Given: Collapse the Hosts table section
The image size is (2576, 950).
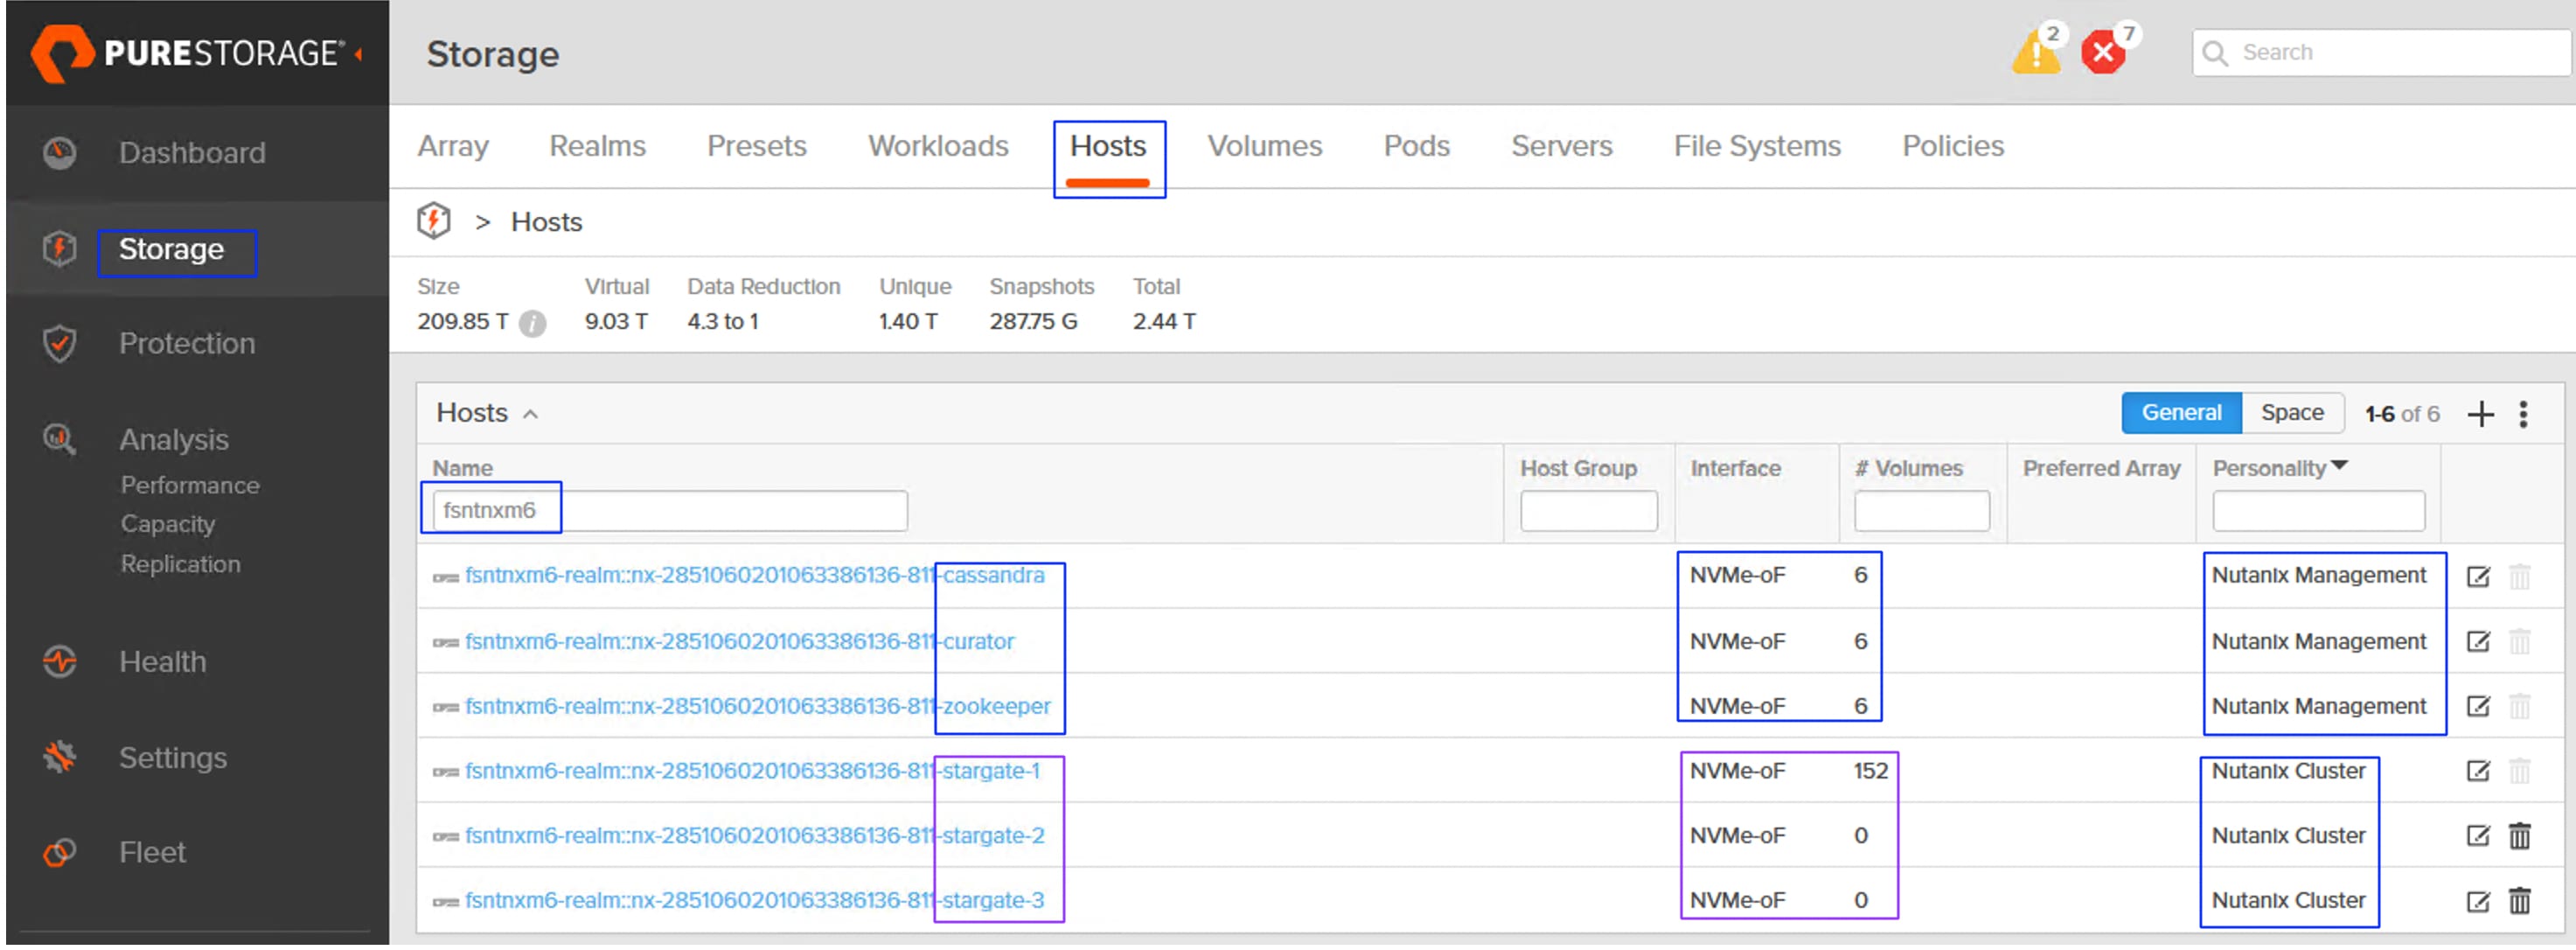Looking at the screenshot, I should [529, 412].
